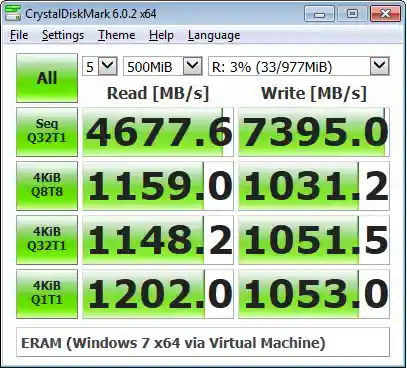407x368 pixels.
Task: Open the Settings menu
Action: pyautogui.click(x=63, y=35)
